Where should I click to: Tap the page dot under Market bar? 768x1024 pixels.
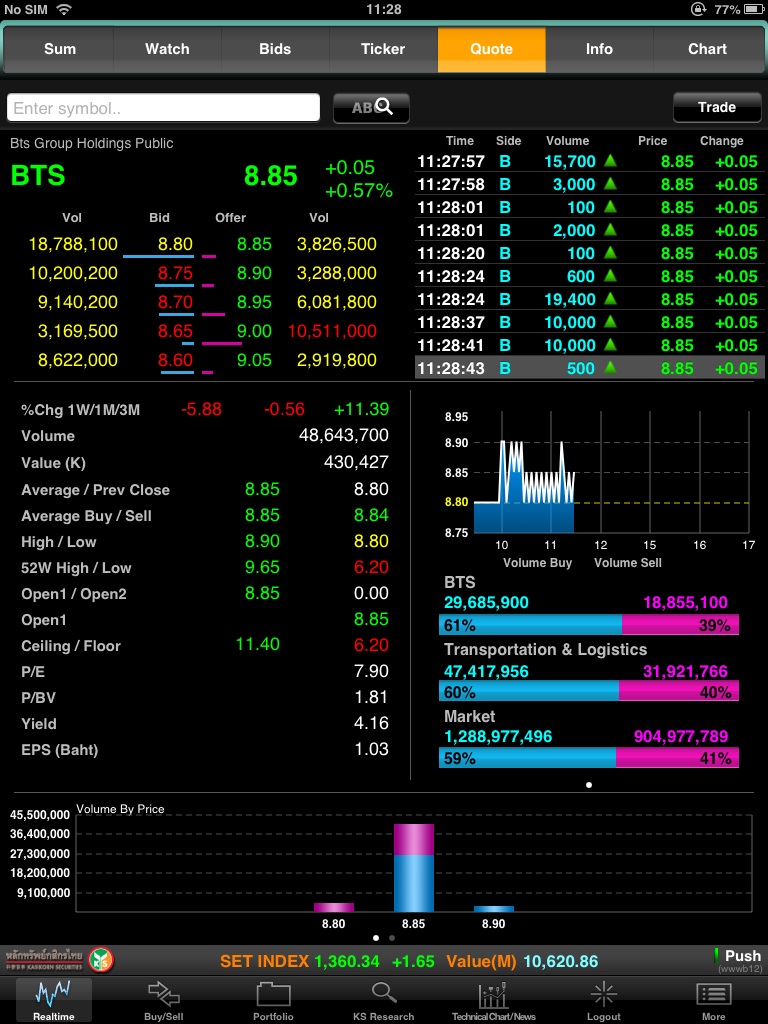tap(589, 785)
